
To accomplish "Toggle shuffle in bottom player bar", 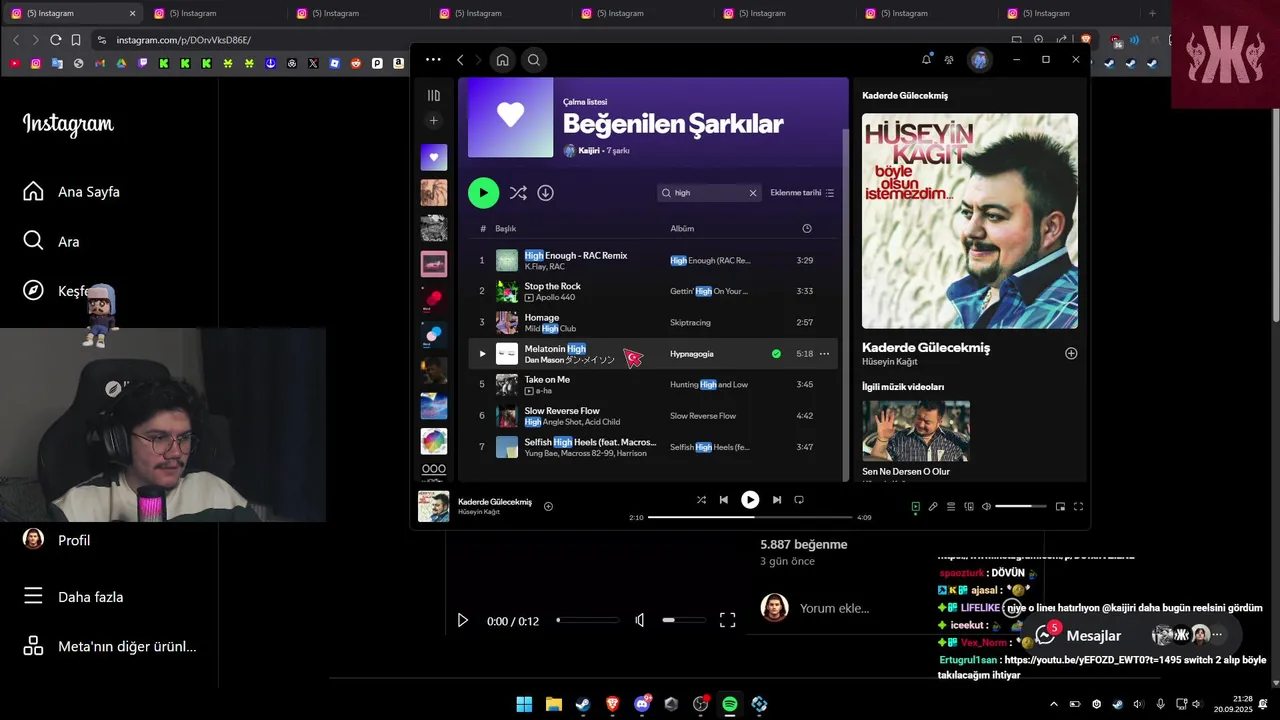I will coord(701,500).
